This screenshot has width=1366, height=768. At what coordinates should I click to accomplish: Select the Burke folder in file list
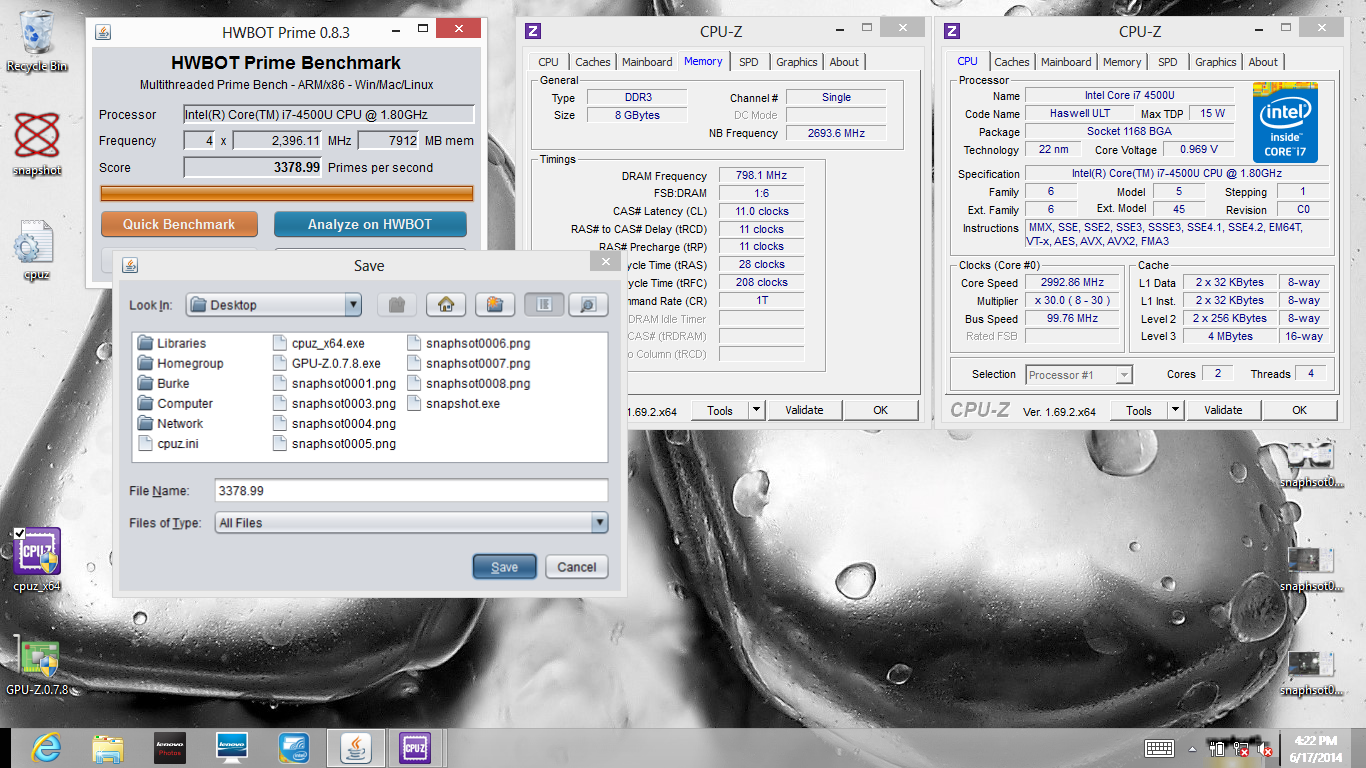coord(163,383)
